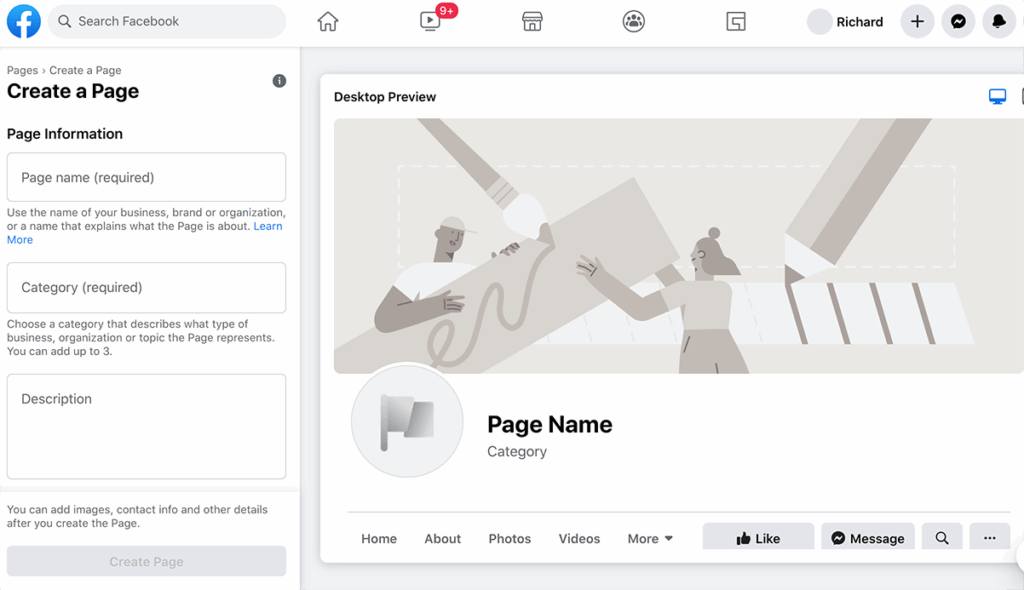Image resolution: width=1024 pixels, height=590 pixels.
Task: Click the Search Facebook box
Action: [167, 21]
